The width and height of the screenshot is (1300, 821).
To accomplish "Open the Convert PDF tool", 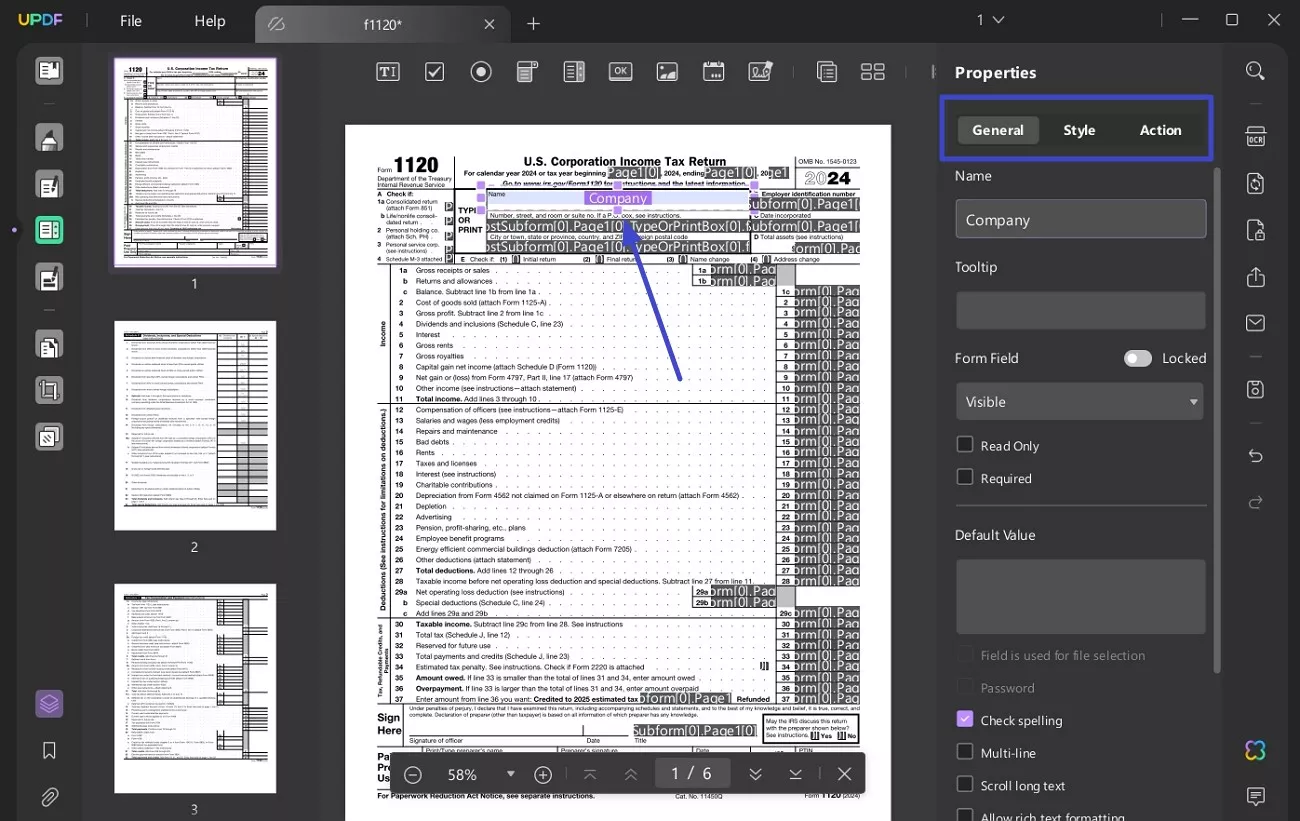I will 1256,184.
